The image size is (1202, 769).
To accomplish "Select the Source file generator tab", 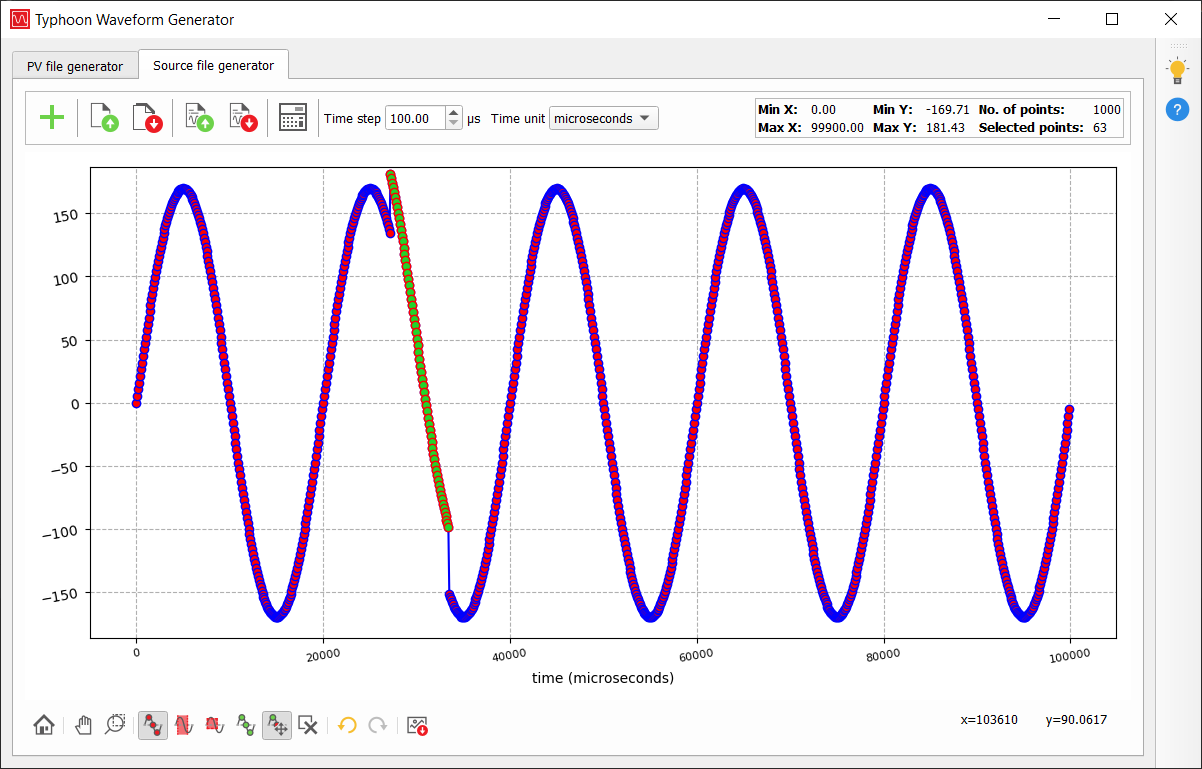I will (x=213, y=65).
